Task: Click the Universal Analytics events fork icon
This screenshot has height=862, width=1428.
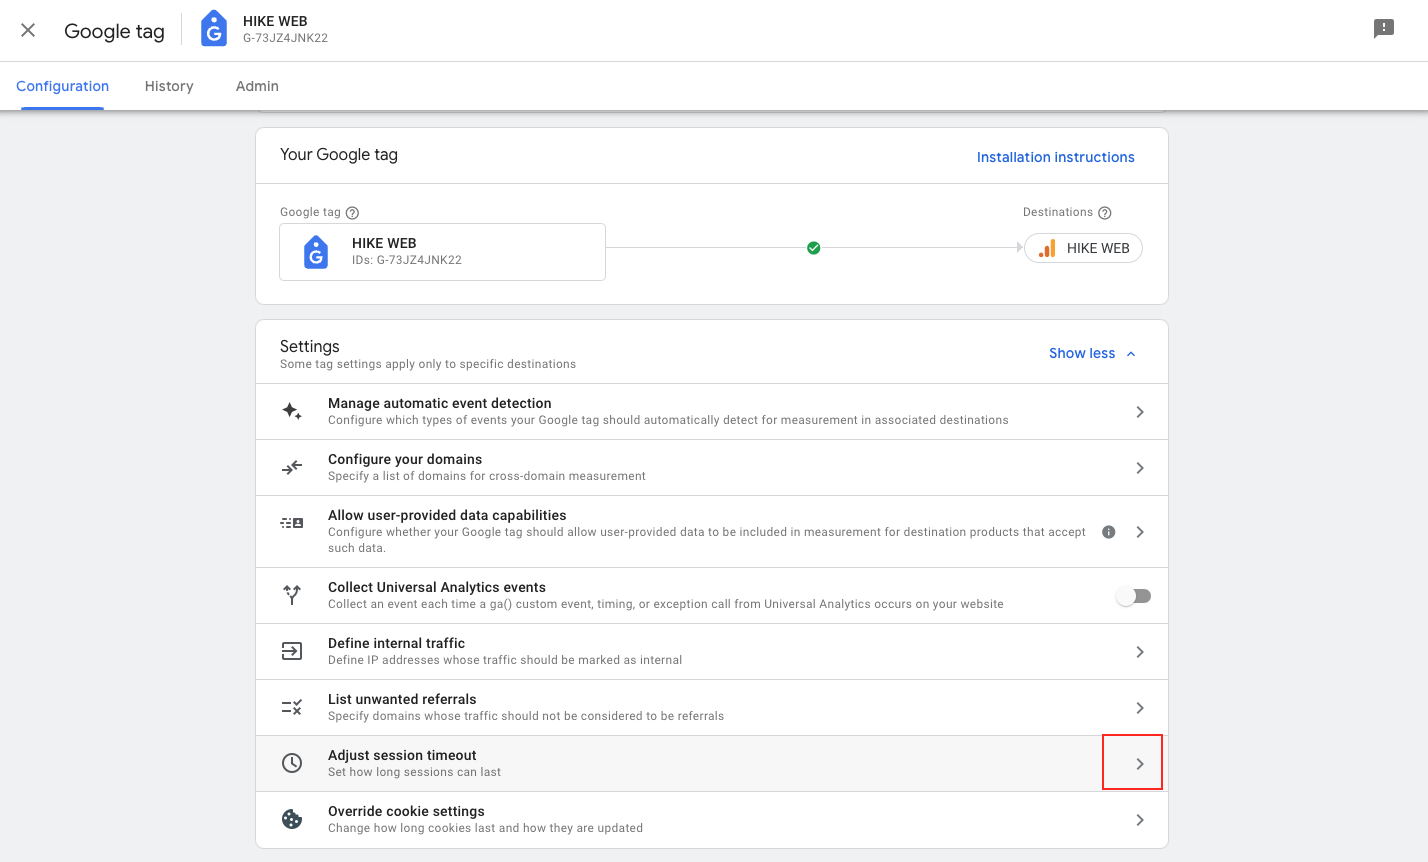Action: pyautogui.click(x=292, y=595)
